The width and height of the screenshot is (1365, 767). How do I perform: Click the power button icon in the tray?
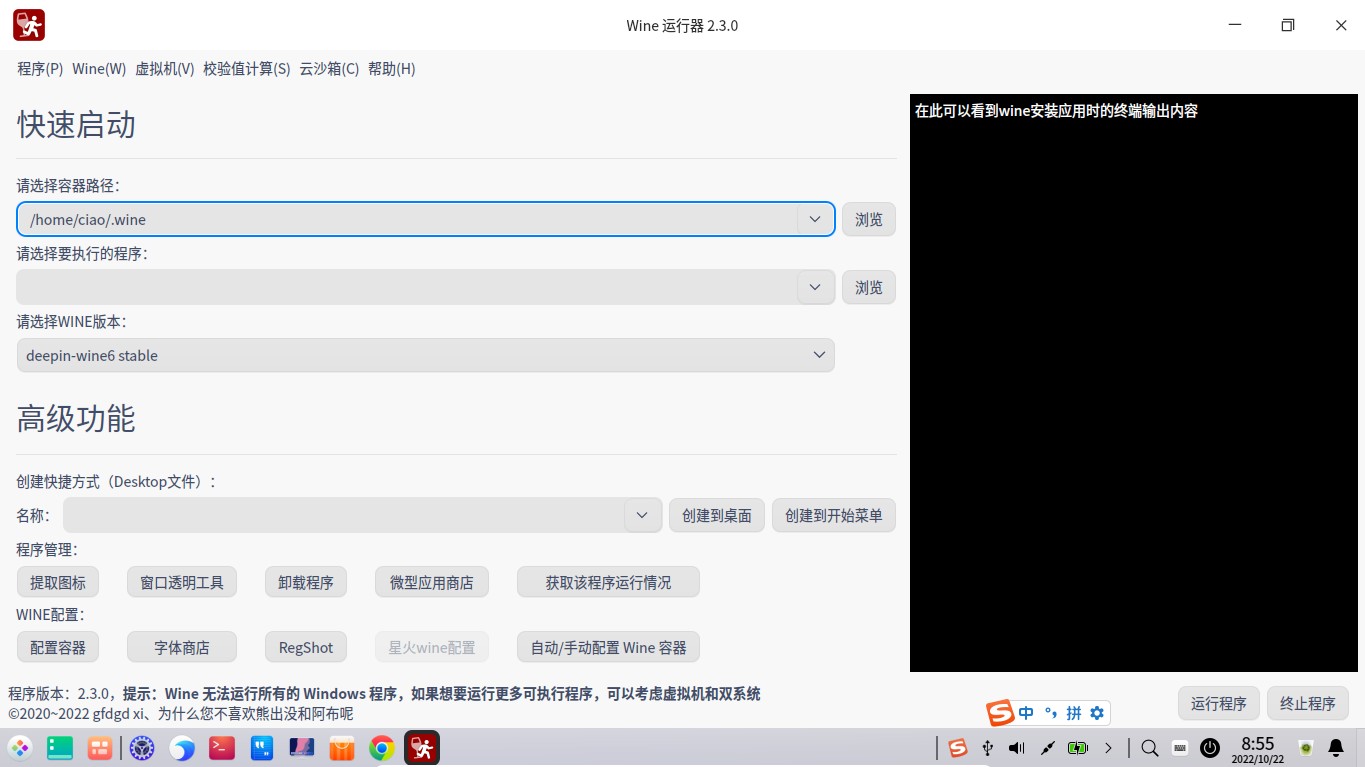[x=1209, y=747]
